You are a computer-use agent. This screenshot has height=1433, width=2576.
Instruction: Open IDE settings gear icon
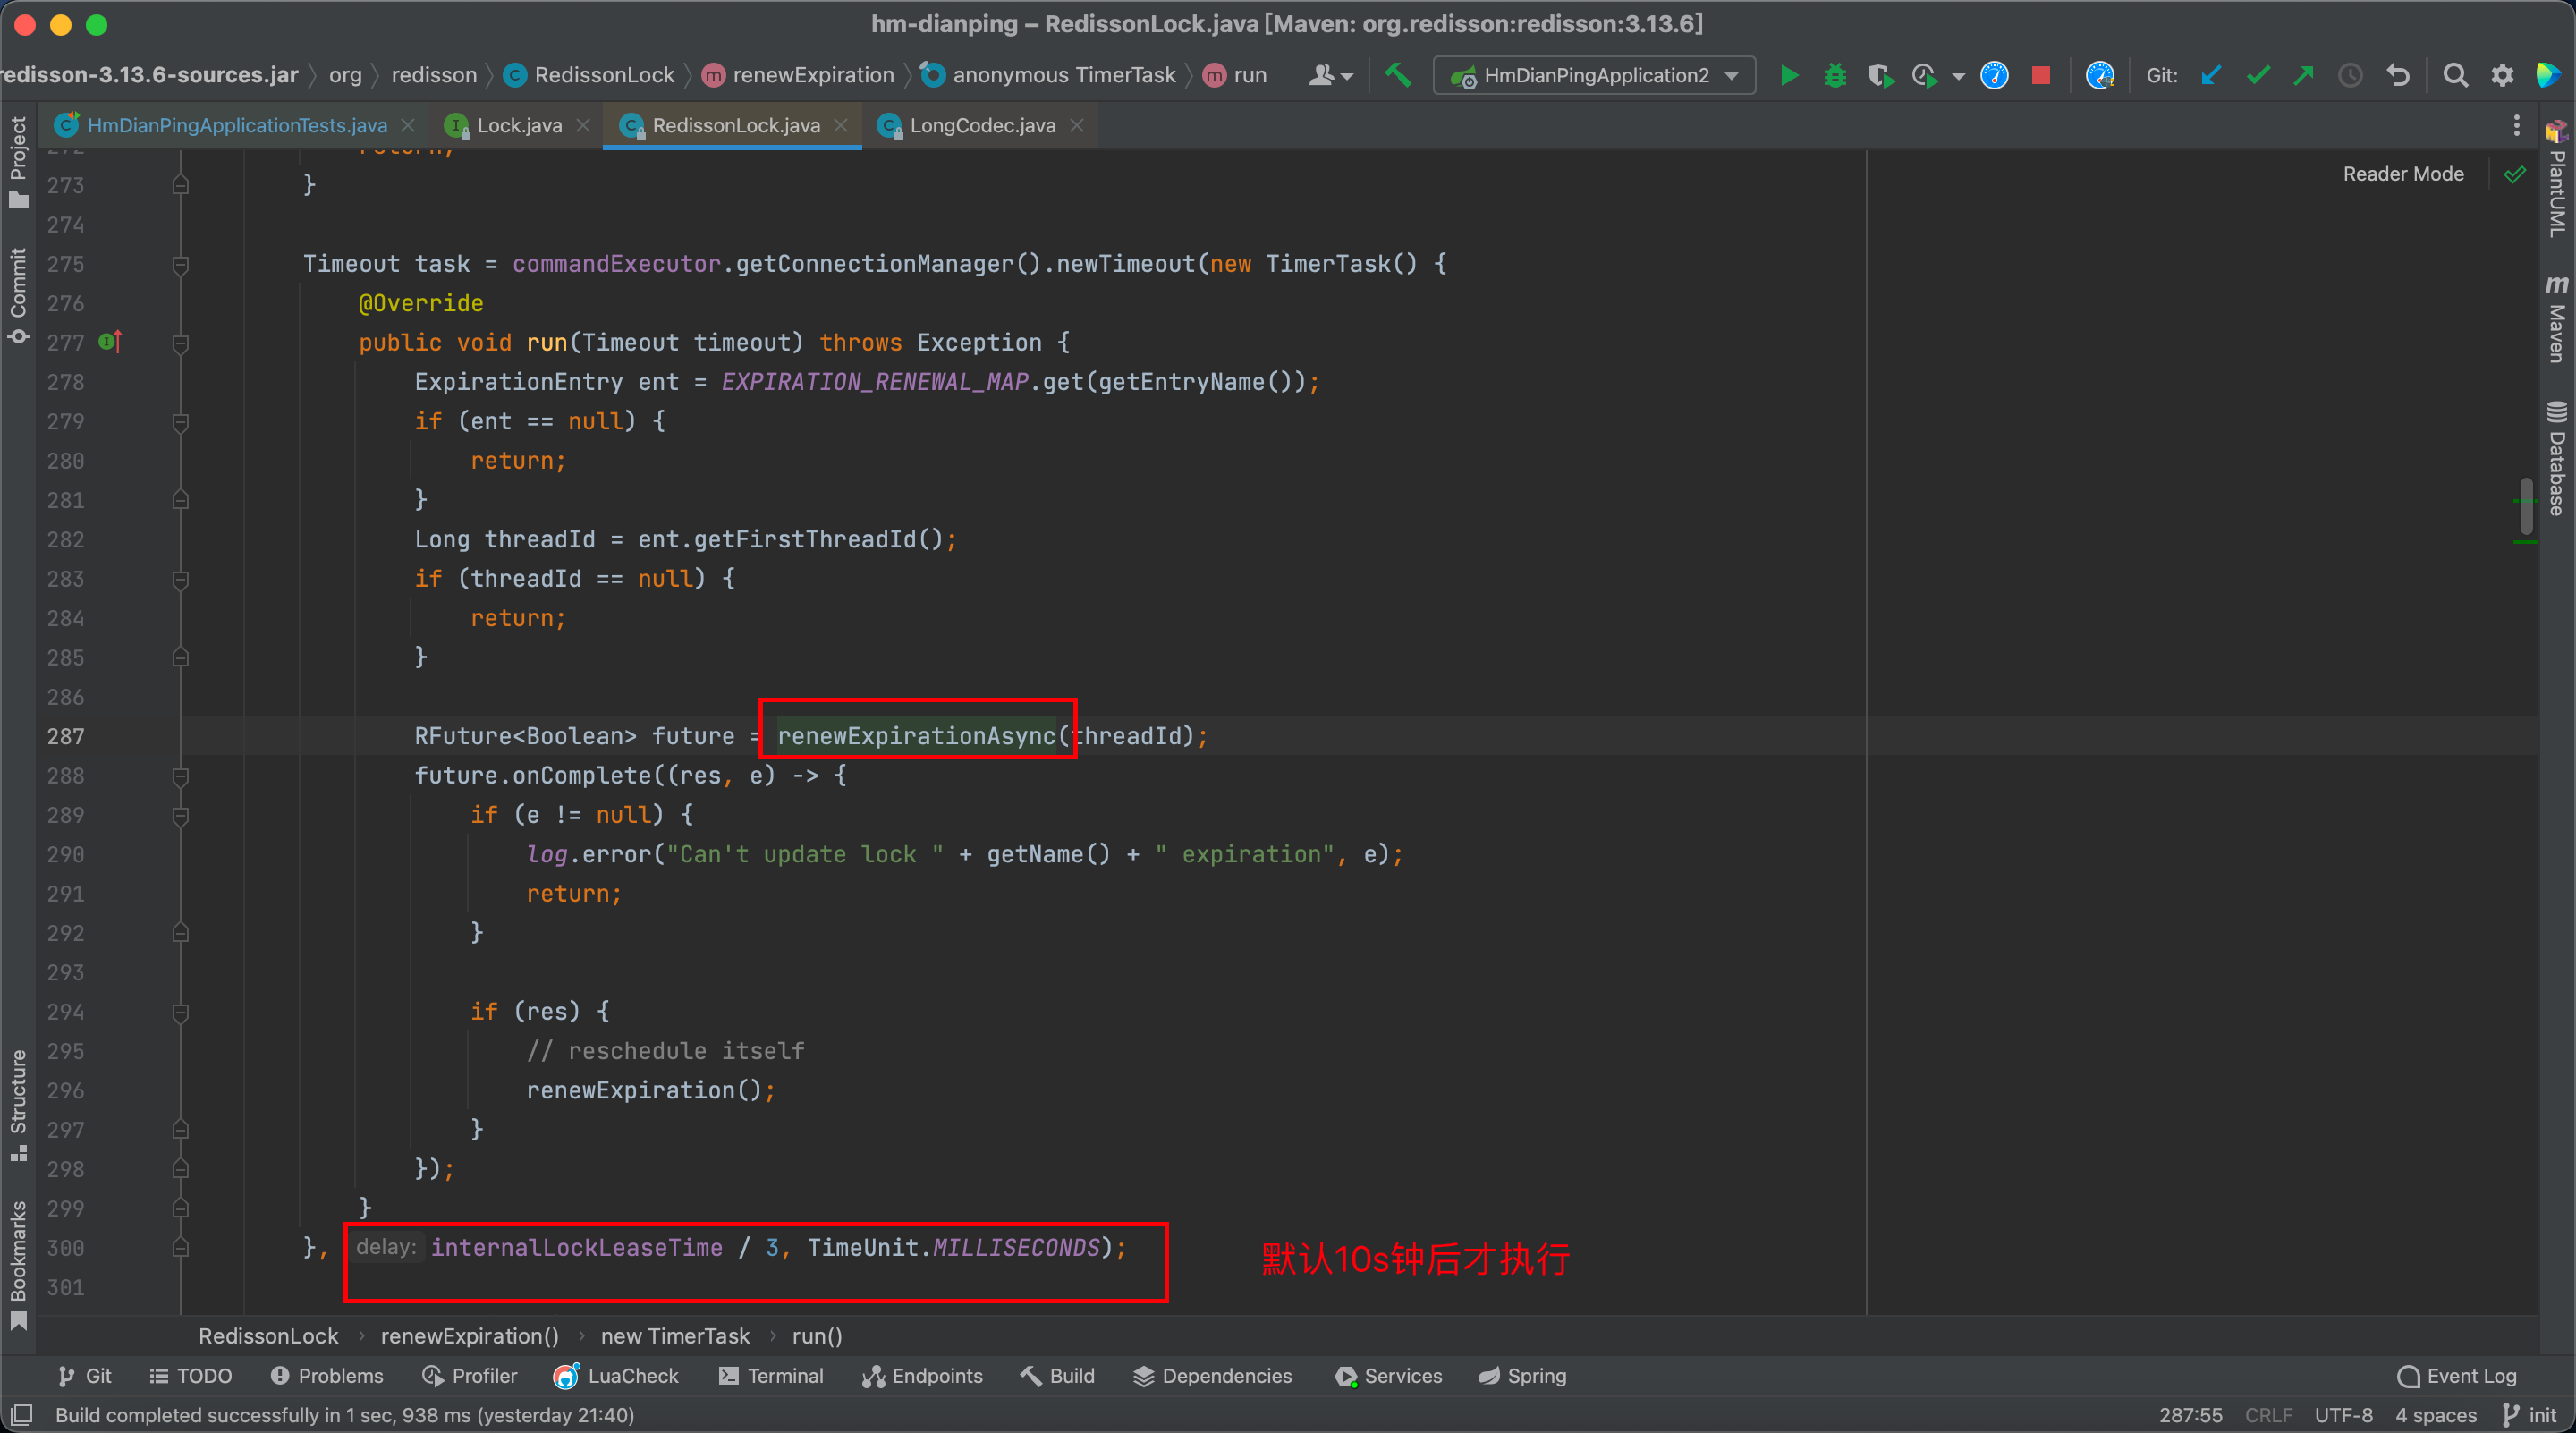pos(2502,75)
